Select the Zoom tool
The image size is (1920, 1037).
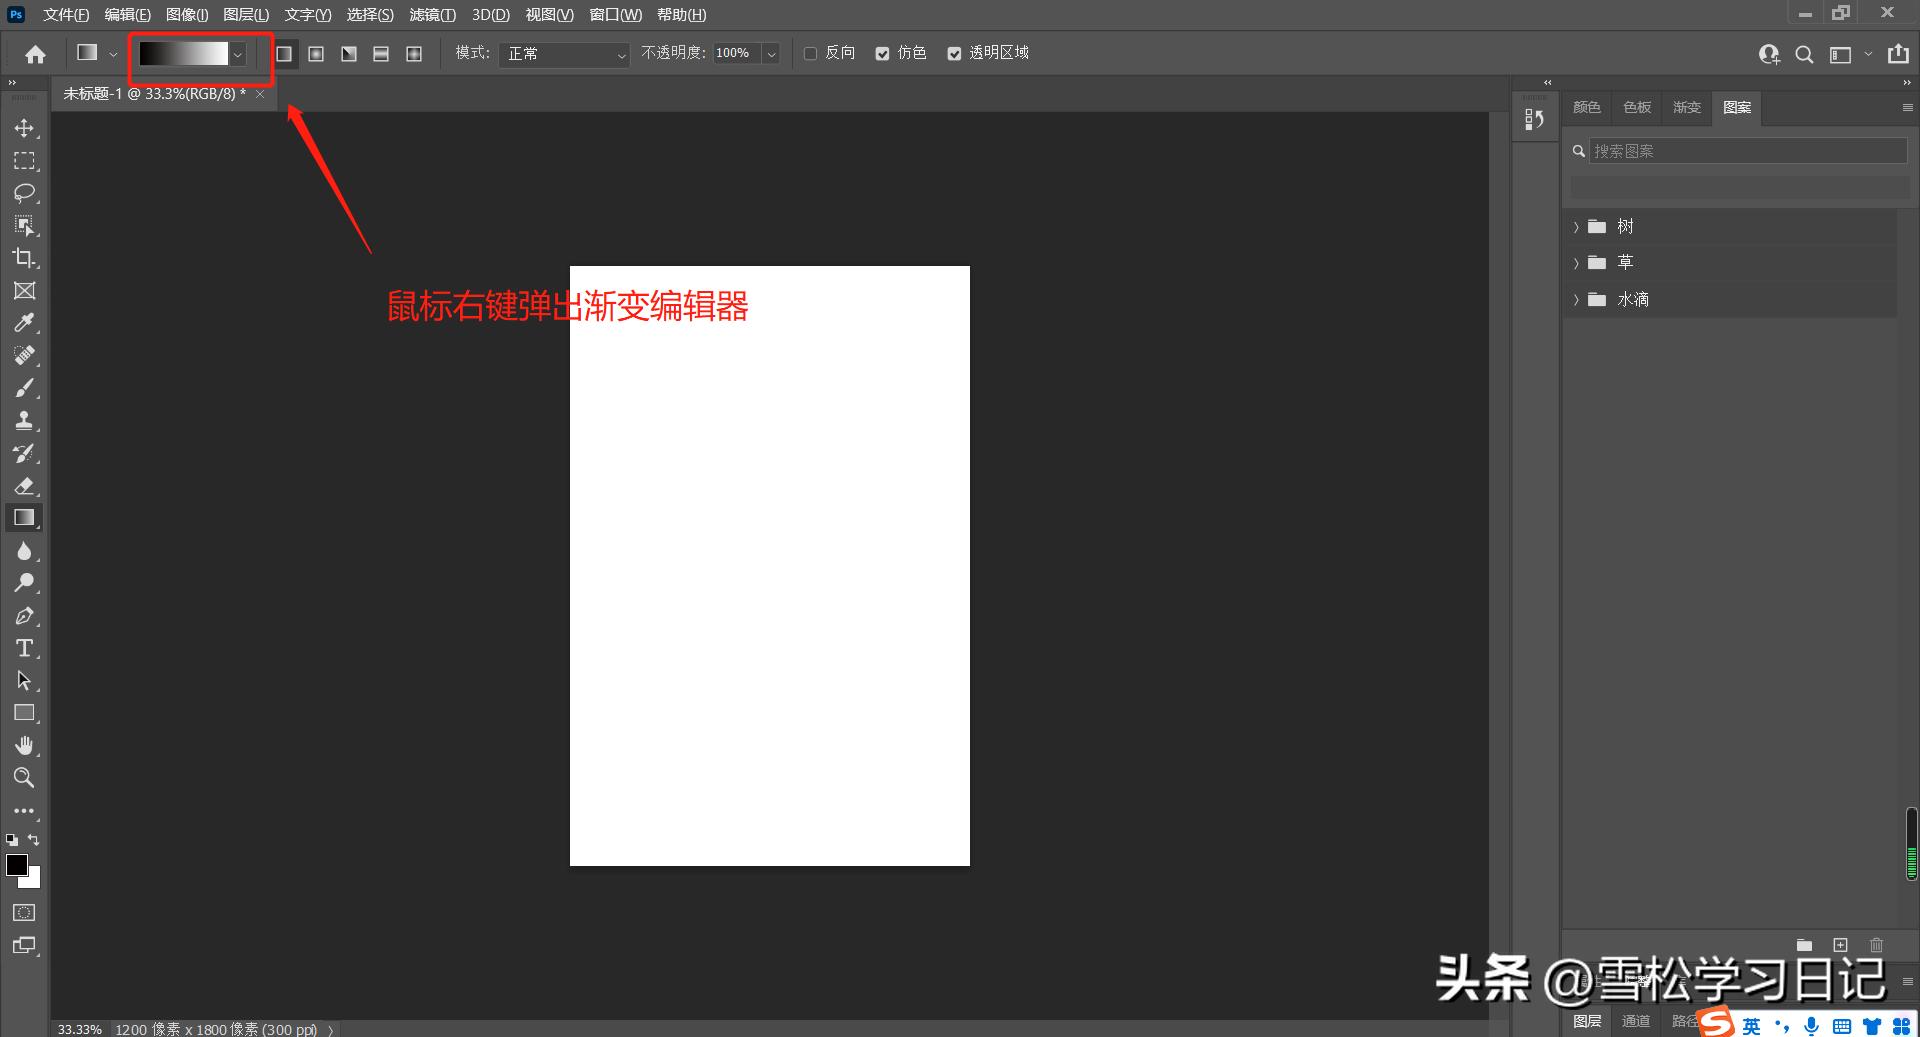(25, 778)
